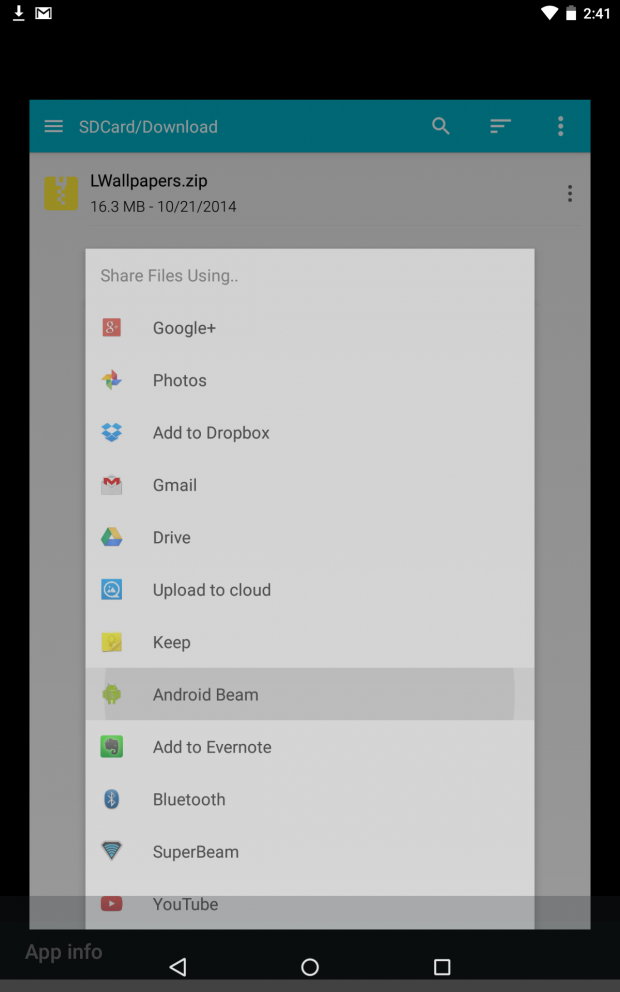Select Android Beam option
The image size is (620, 992).
point(310,695)
